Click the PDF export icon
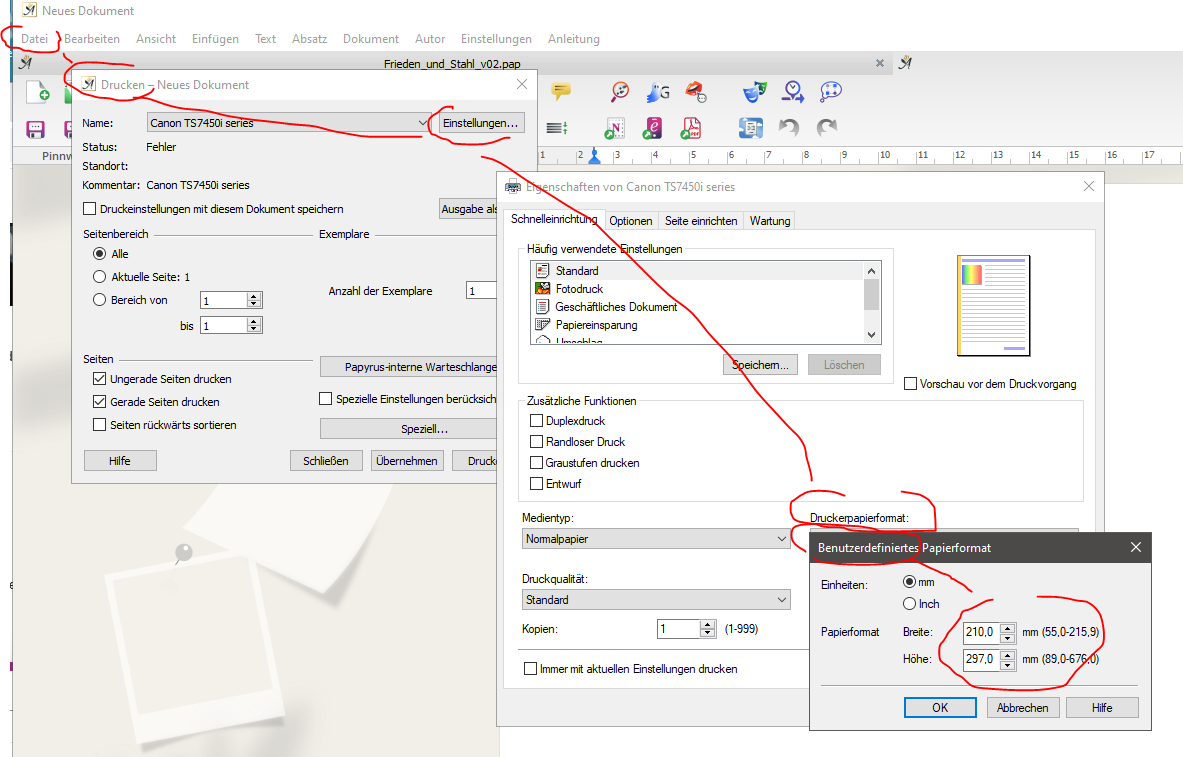 (x=690, y=128)
